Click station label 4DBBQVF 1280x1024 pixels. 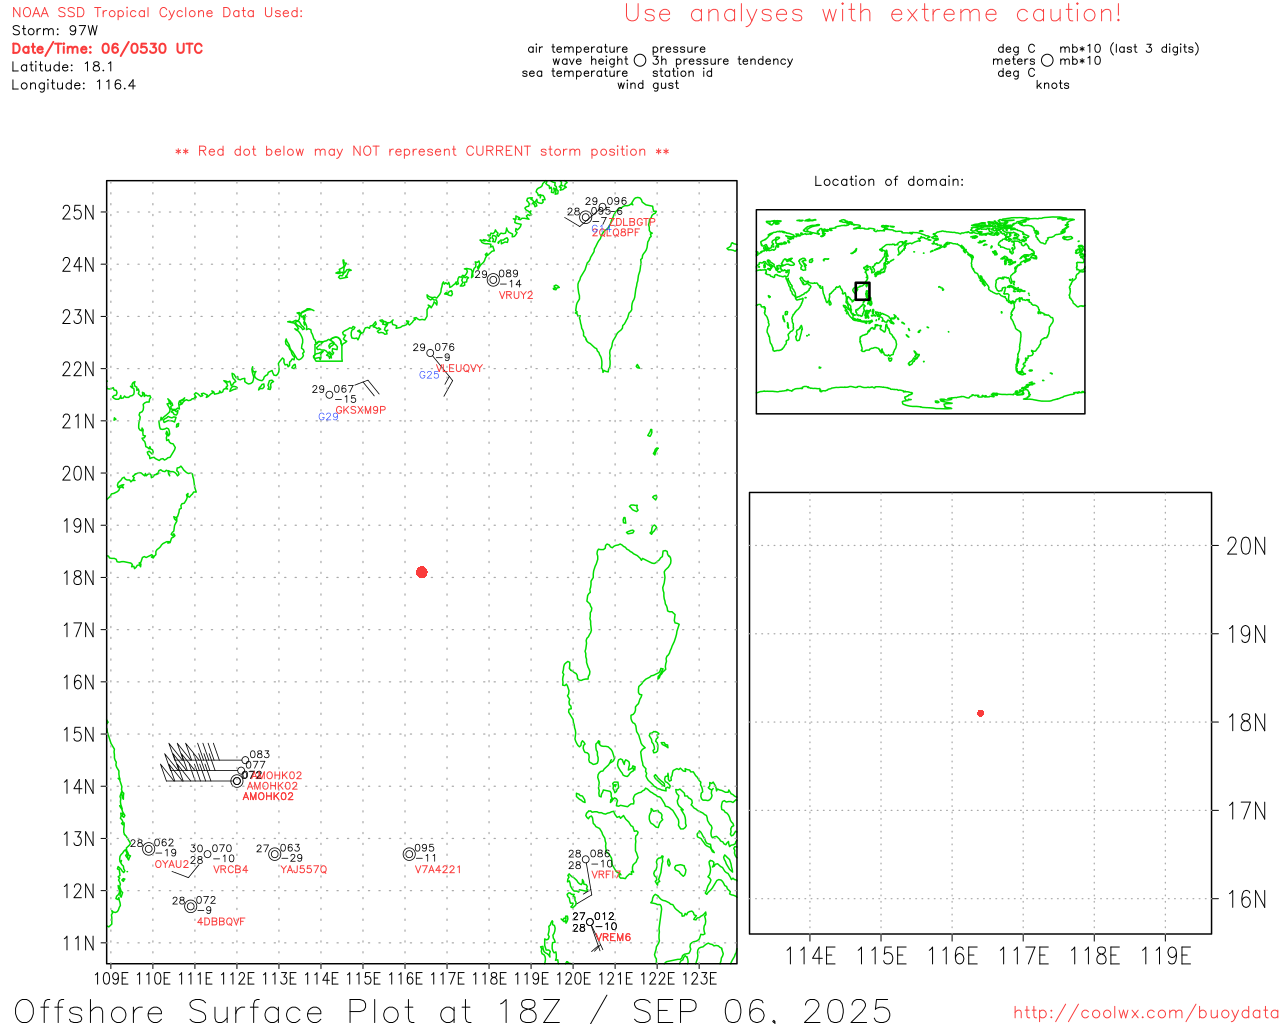(x=221, y=922)
